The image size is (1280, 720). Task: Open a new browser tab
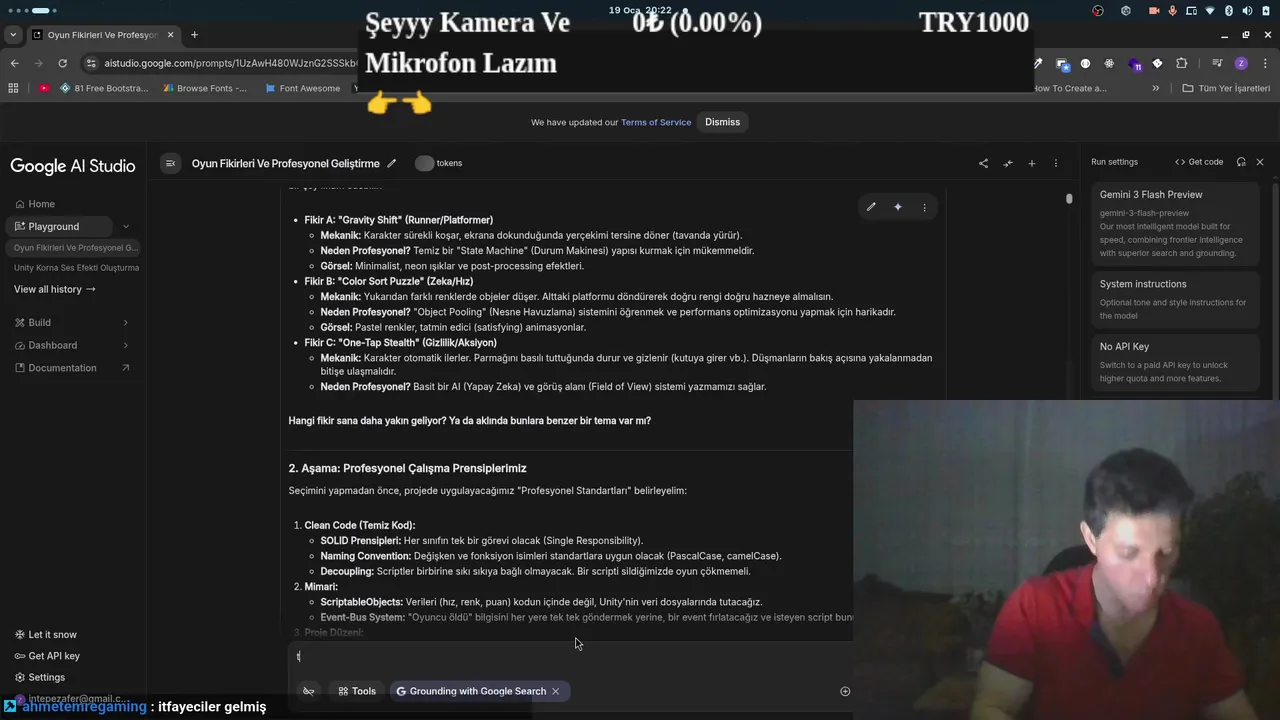pos(195,35)
